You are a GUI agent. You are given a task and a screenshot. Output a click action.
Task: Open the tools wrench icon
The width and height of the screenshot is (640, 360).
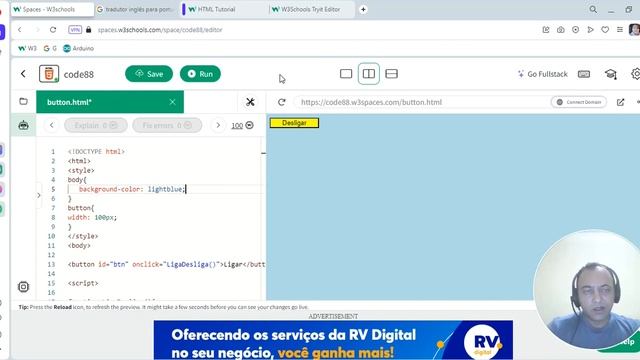point(250,102)
